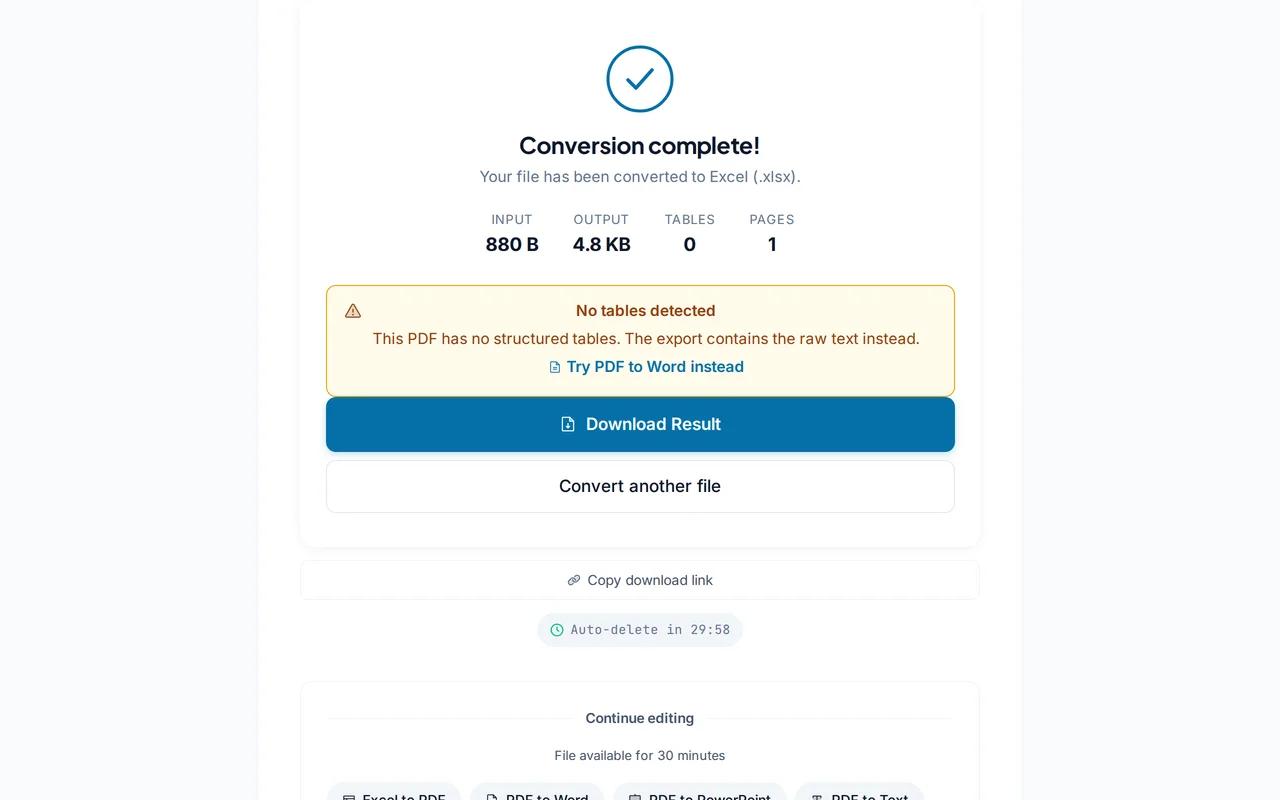The height and width of the screenshot is (800, 1280).
Task: Click the Excel to PDF chip icon
Action: [x=349, y=797]
